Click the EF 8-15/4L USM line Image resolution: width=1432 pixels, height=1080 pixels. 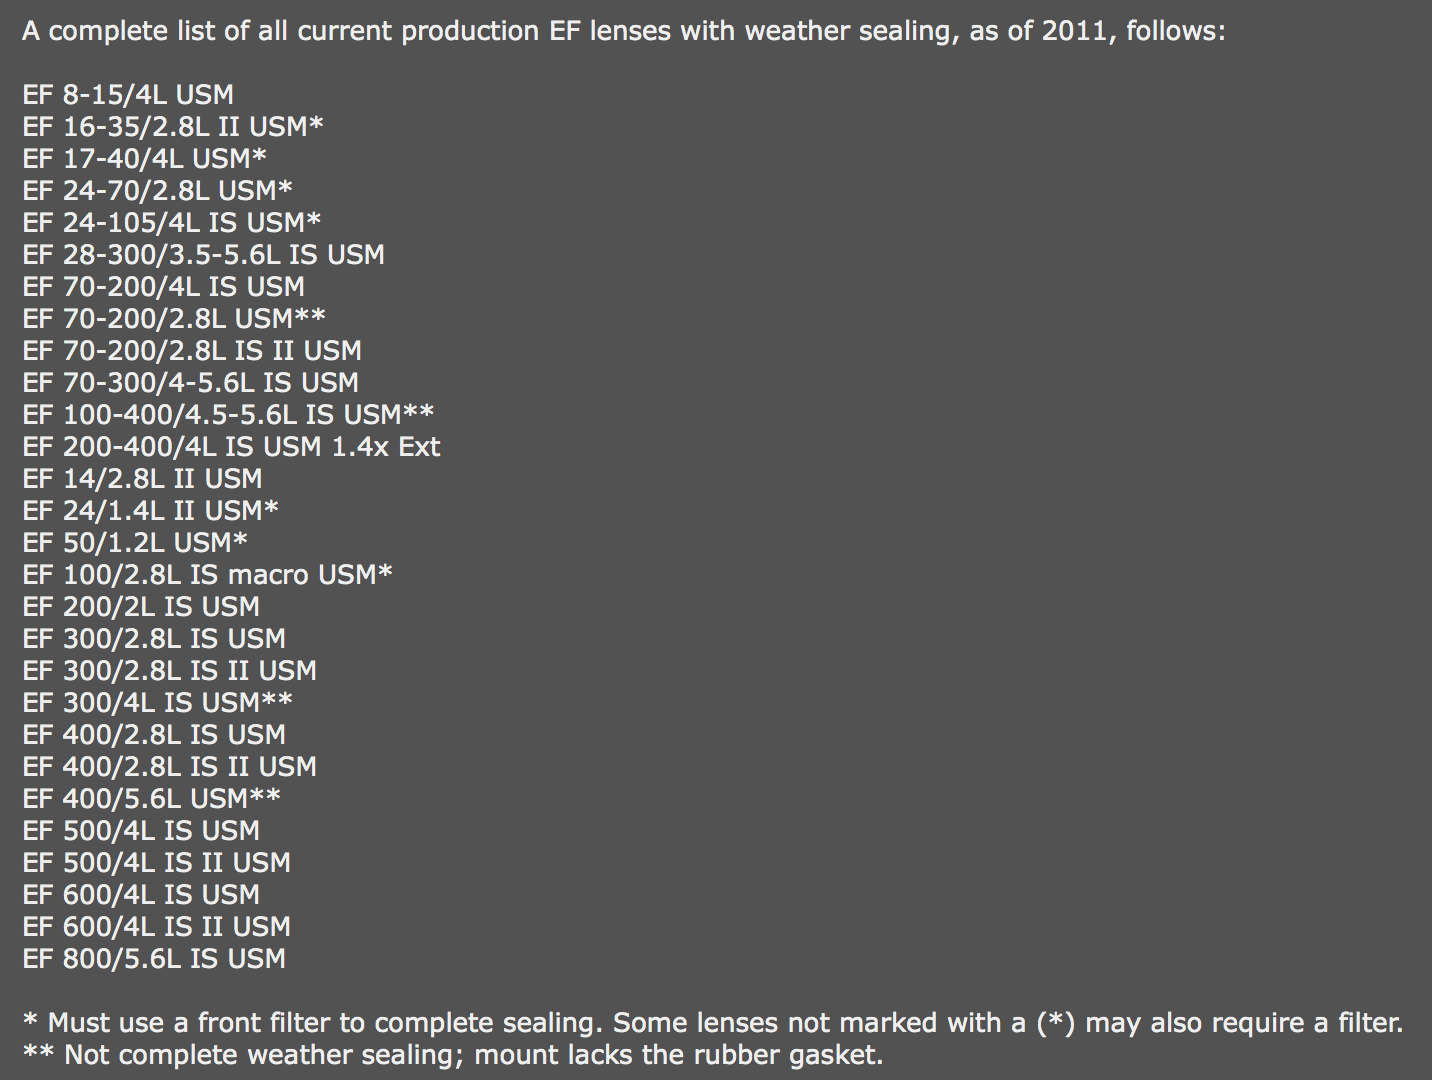tap(128, 95)
